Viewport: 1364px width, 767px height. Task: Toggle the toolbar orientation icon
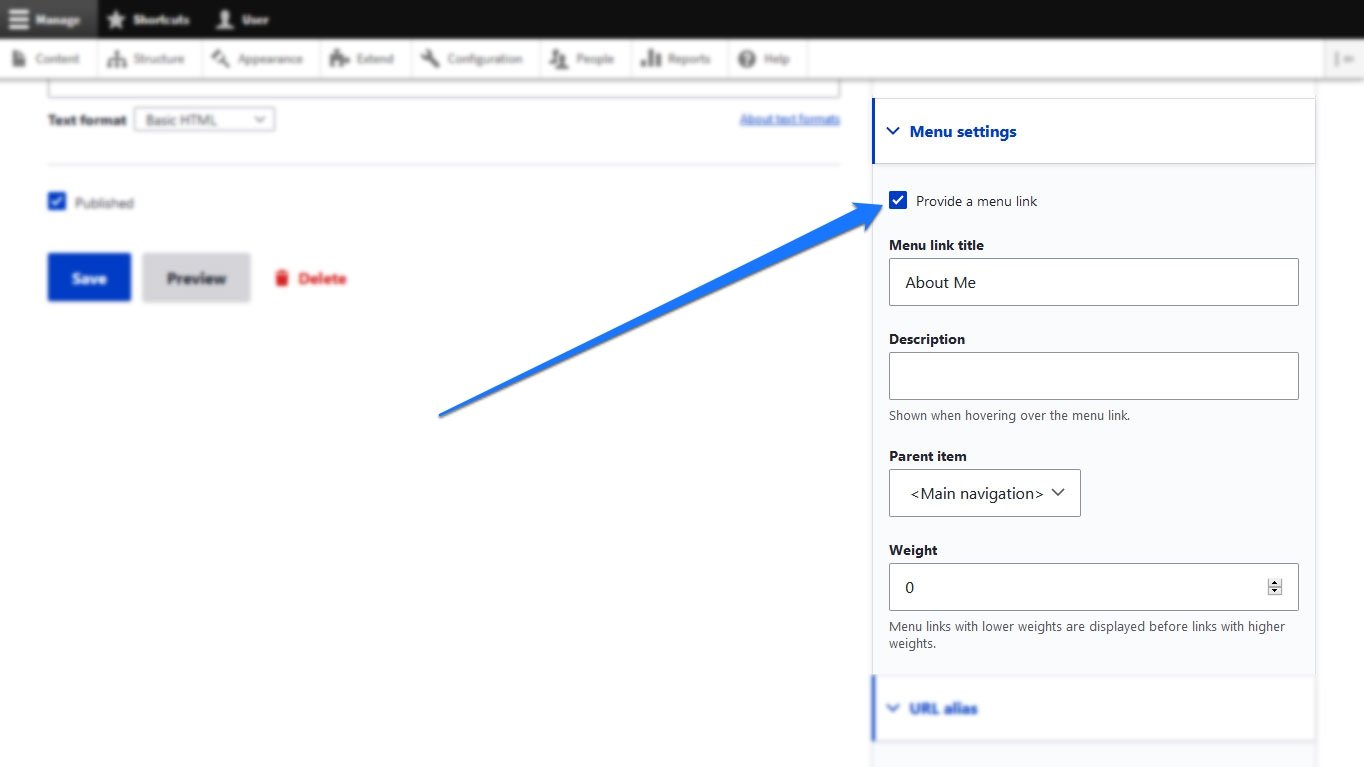(x=1343, y=59)
